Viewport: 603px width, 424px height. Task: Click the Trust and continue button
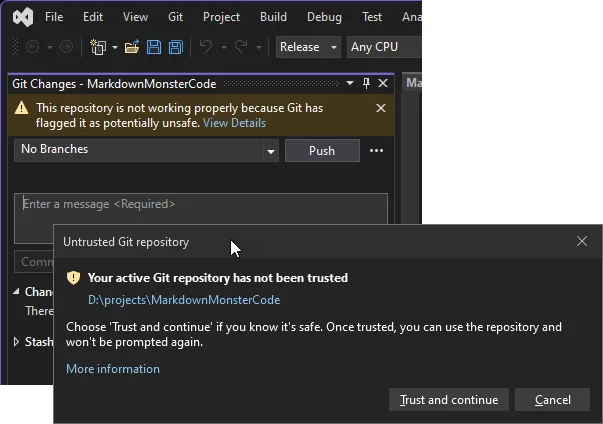click(x=449, y=400)
